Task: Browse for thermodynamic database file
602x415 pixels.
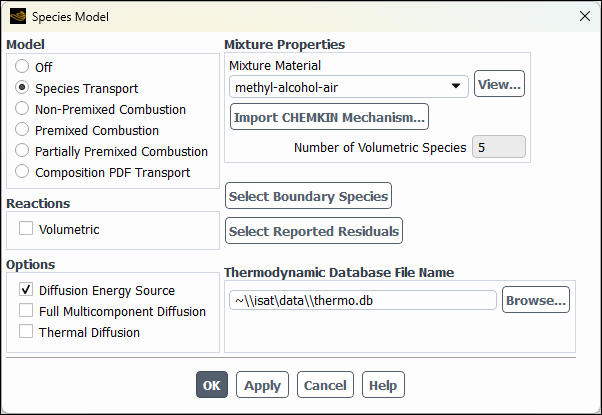Action: coord(535,299)
